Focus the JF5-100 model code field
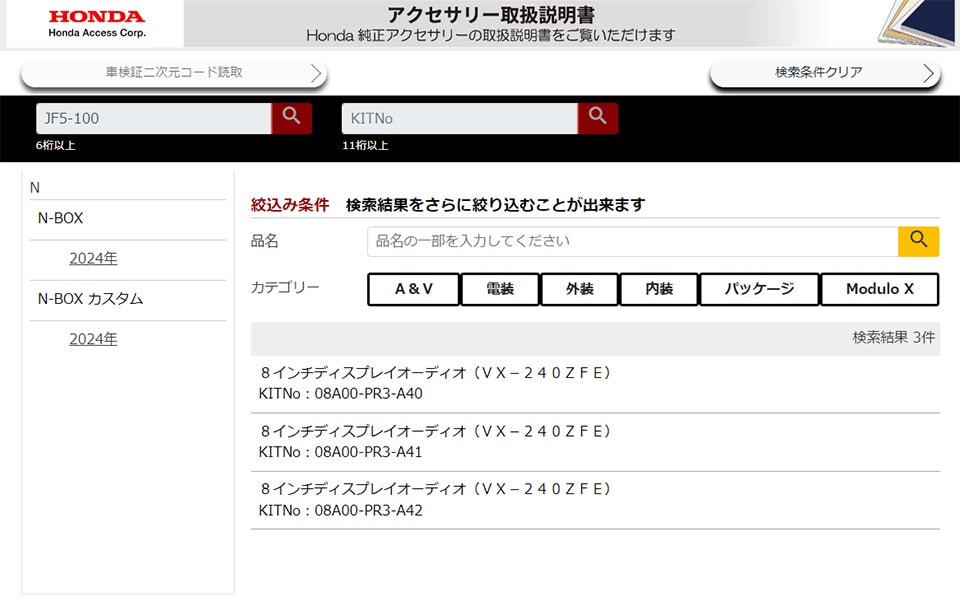This screenshot has height=611, width=960. pos(154,118)
